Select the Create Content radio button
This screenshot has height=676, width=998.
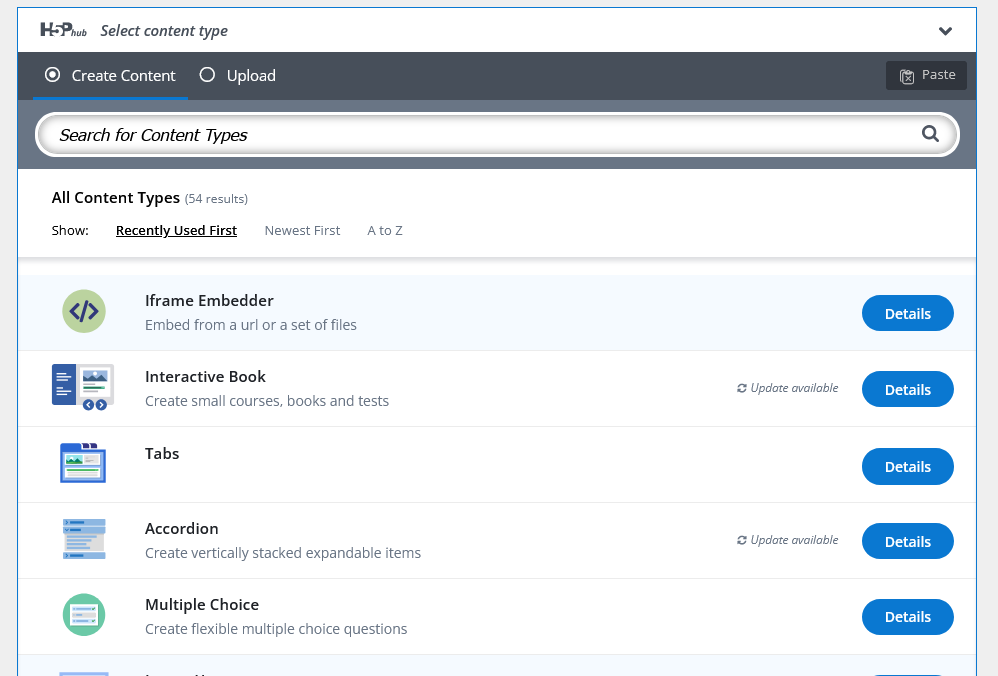(52, 75)
